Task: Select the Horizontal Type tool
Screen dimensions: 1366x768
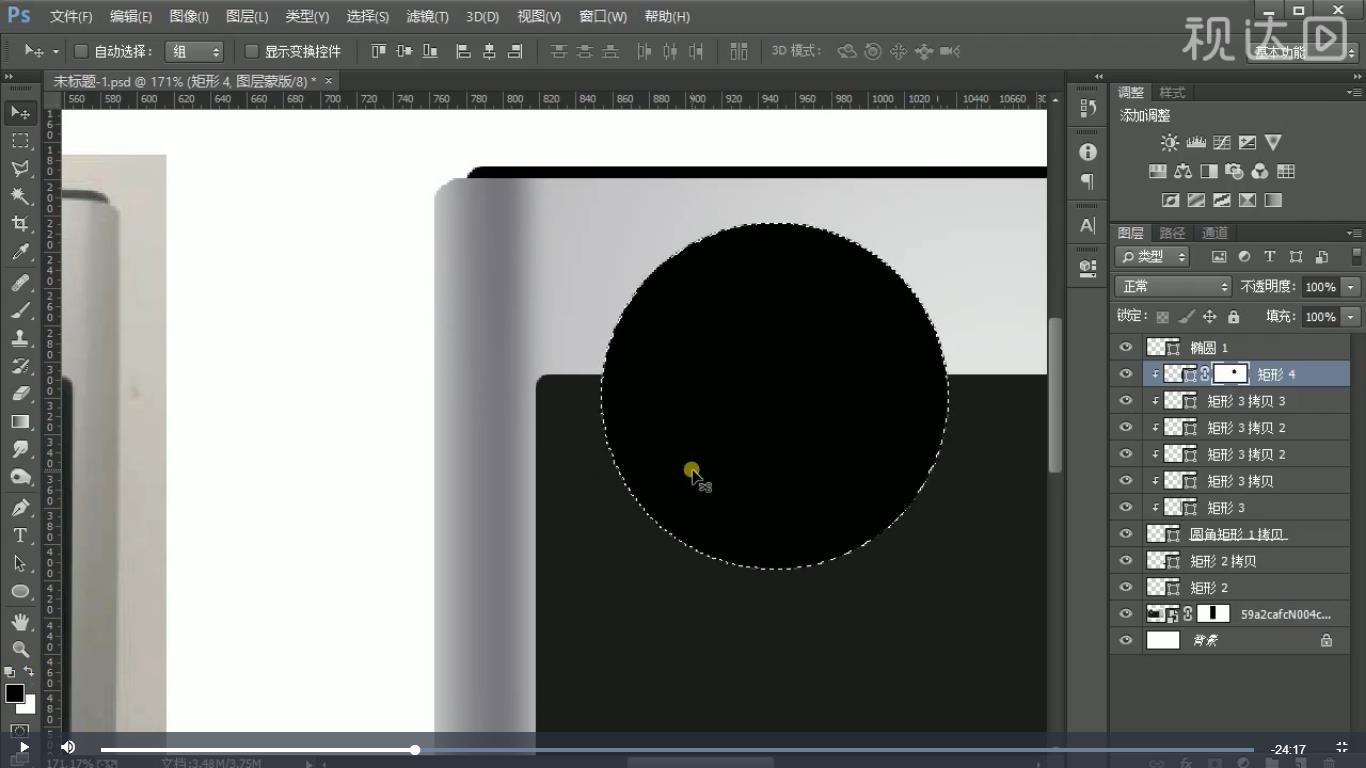Action: click(x=20, y=536)
